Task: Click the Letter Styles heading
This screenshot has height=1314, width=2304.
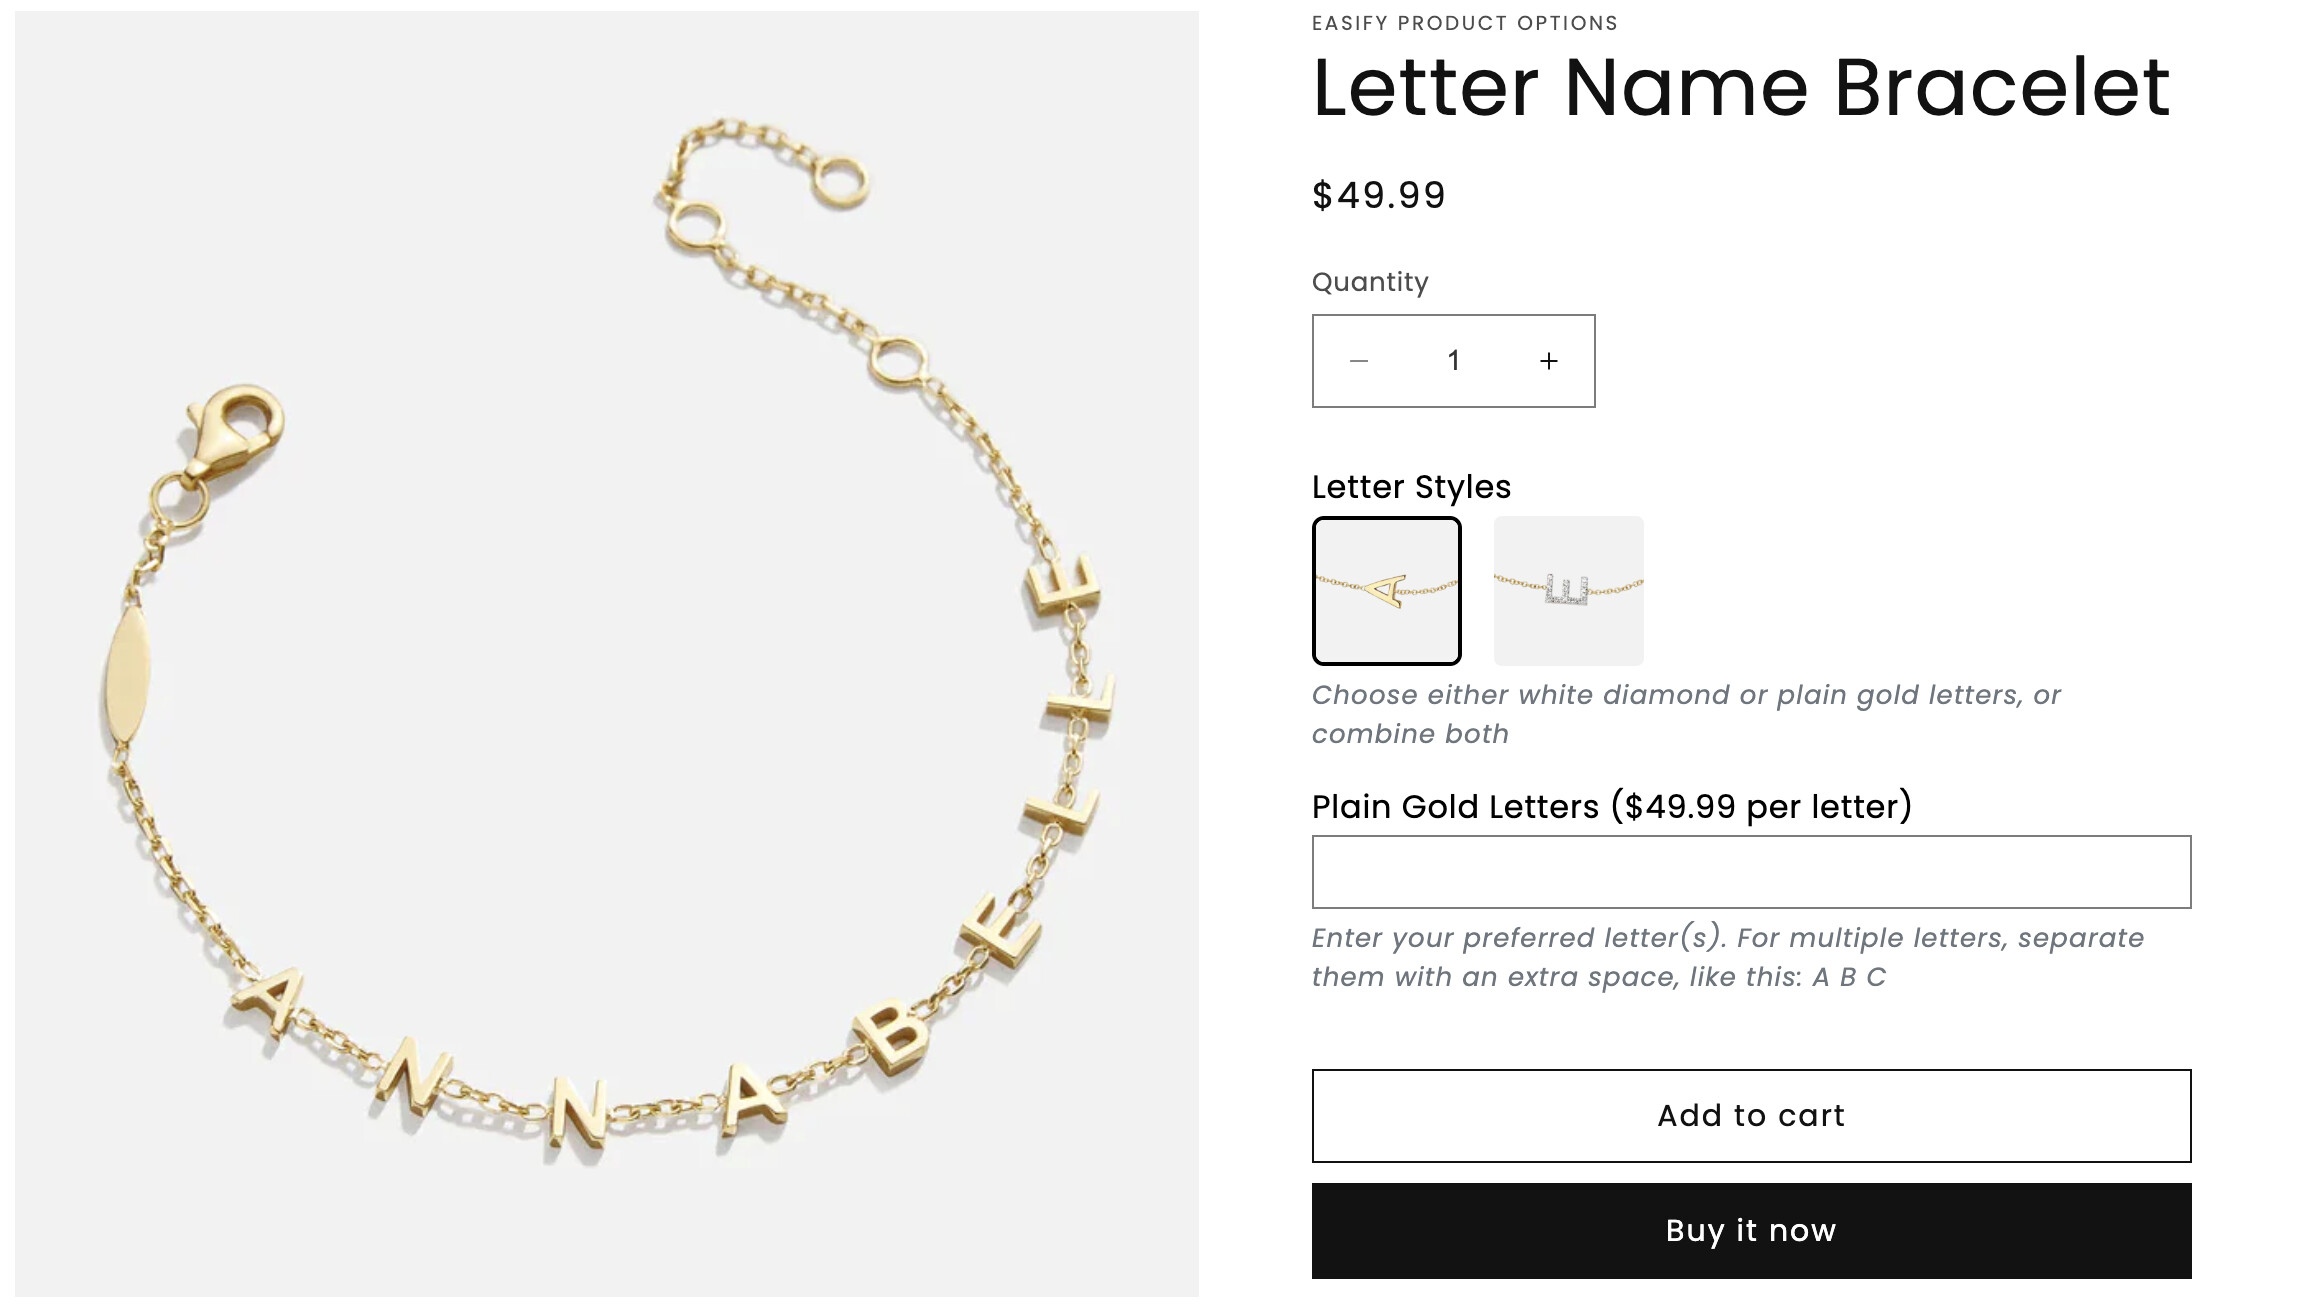Action: tap(1410, 487)
